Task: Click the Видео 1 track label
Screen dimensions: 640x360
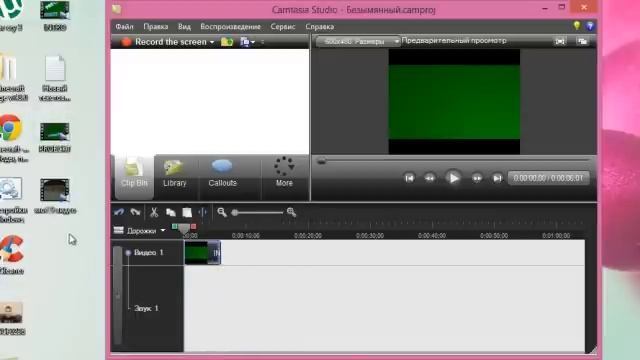Action: pyautogui.click(x=149, y=253)
